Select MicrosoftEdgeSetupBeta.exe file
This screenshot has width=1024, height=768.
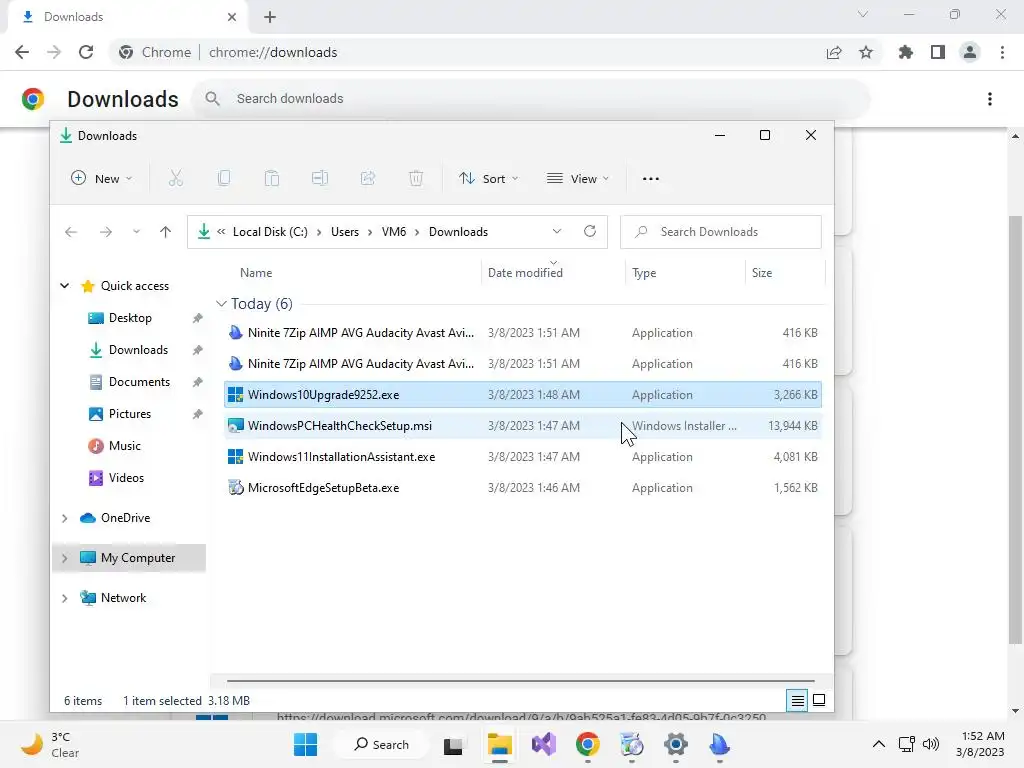tap(522, 488)
